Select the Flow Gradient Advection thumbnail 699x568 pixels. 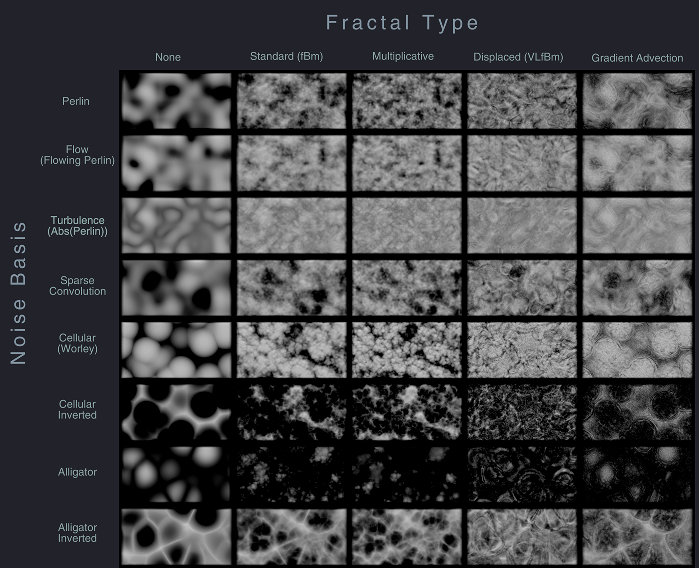click(x=638, y=164)
